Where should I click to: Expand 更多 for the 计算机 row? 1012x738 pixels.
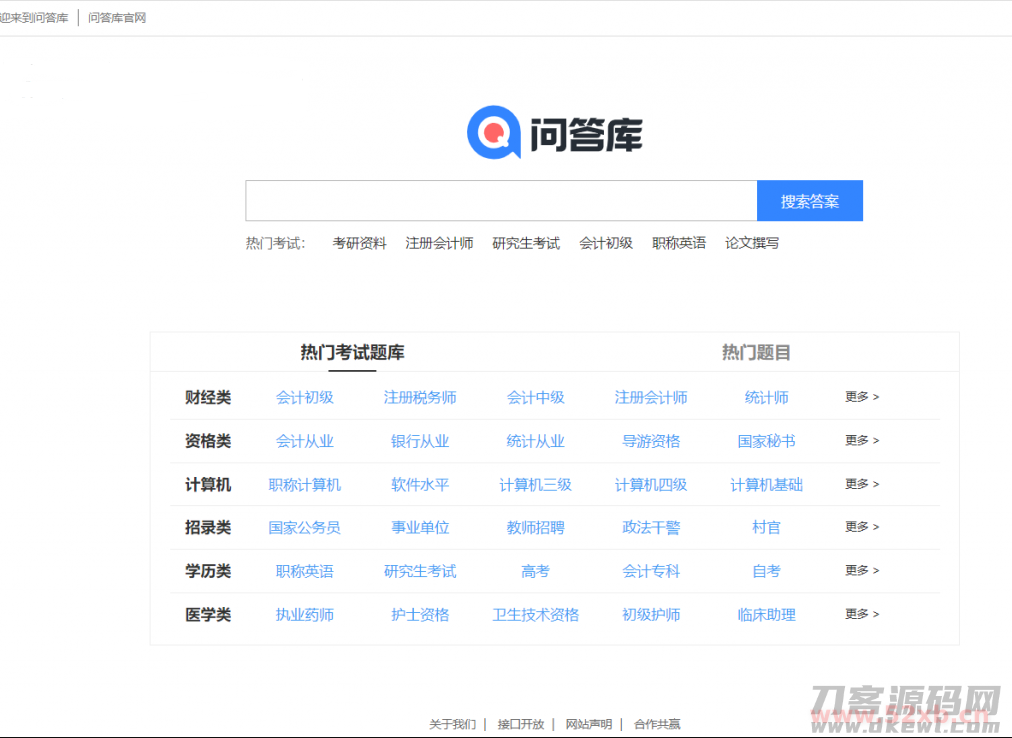[860, 484]
